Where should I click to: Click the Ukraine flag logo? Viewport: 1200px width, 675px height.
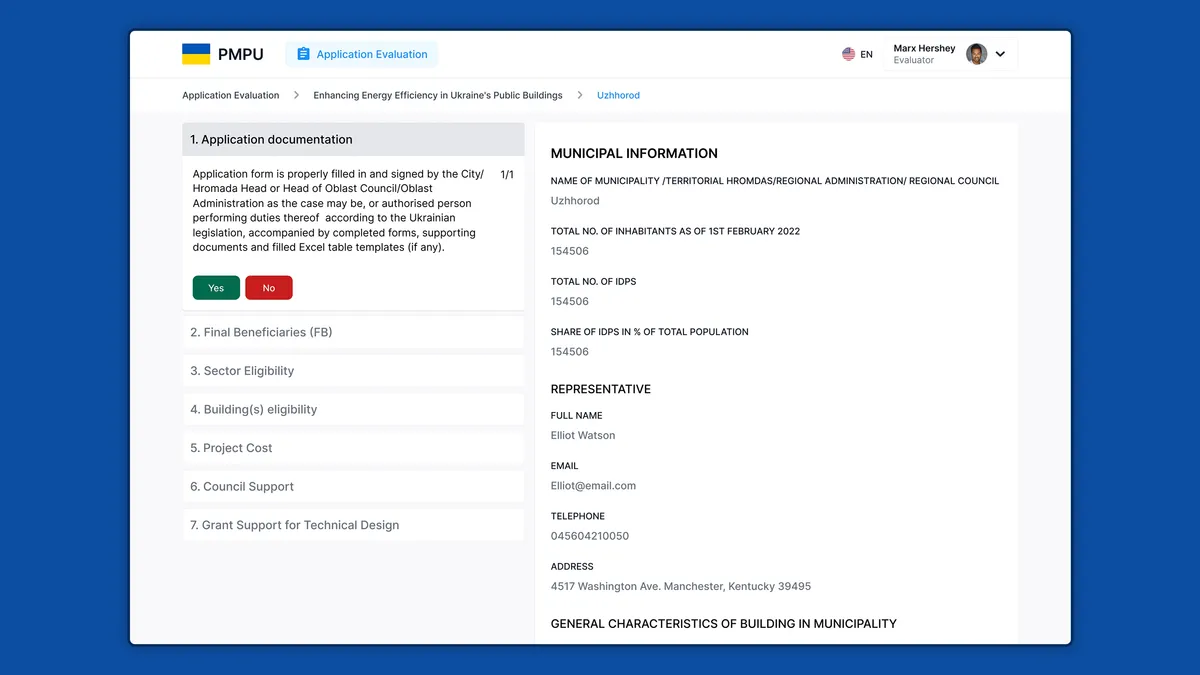click(196, 54)
